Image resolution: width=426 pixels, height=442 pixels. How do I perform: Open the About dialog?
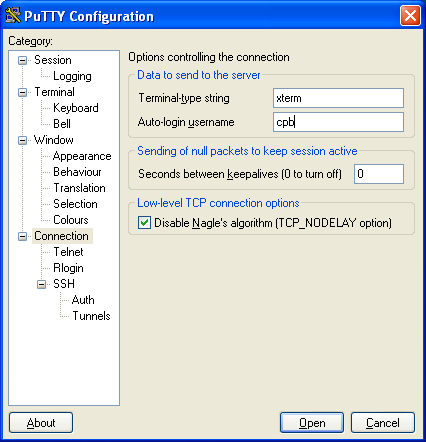(x=41, y=423)
